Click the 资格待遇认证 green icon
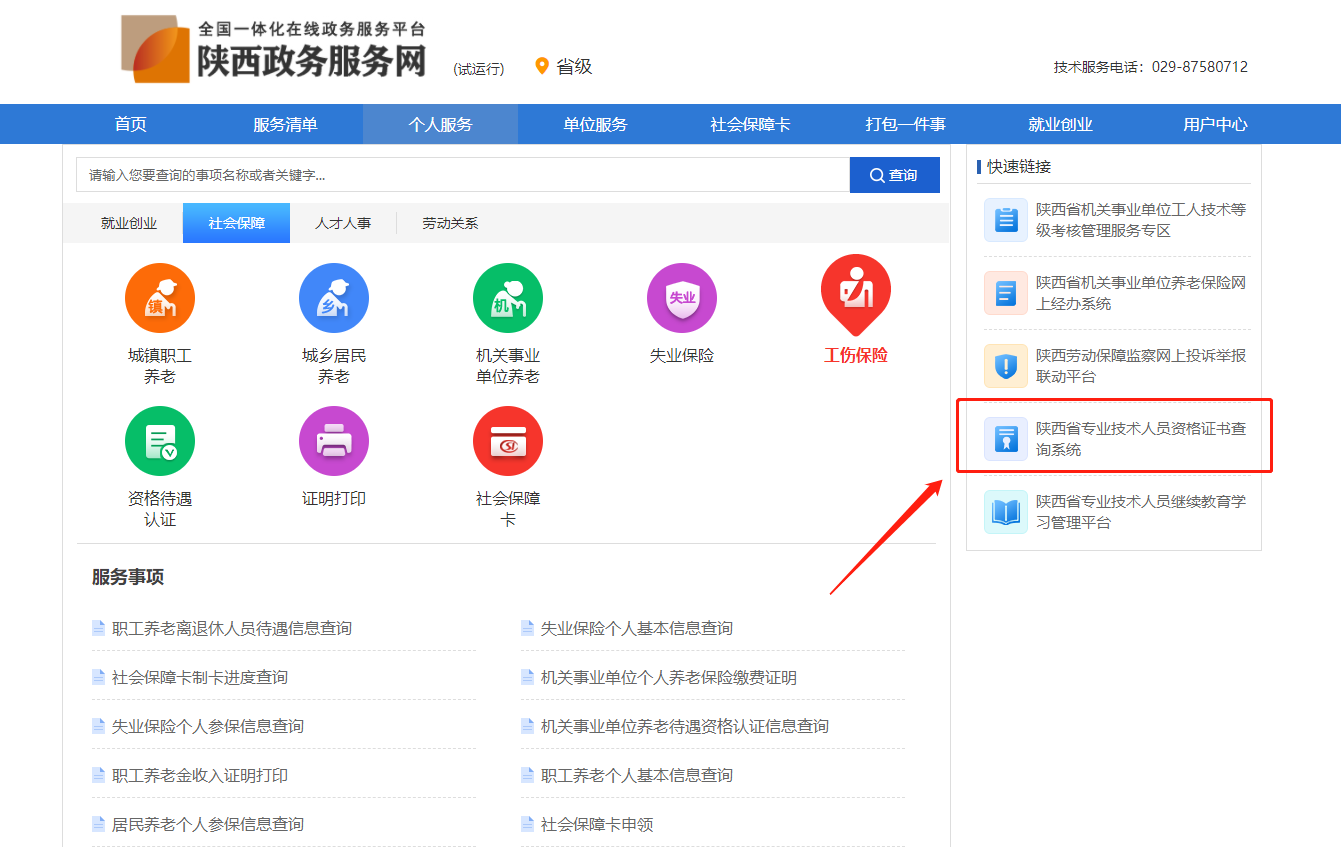This screenshot has height=847, width=1341. coord(160,441)
